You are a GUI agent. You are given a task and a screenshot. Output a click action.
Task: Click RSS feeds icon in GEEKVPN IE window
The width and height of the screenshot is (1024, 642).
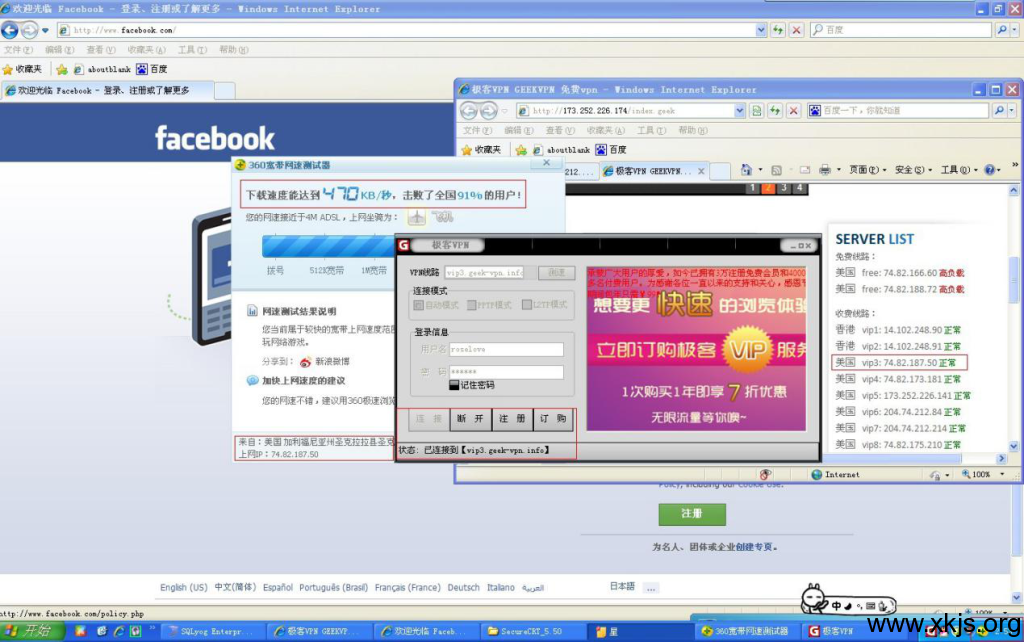(776, 170)
